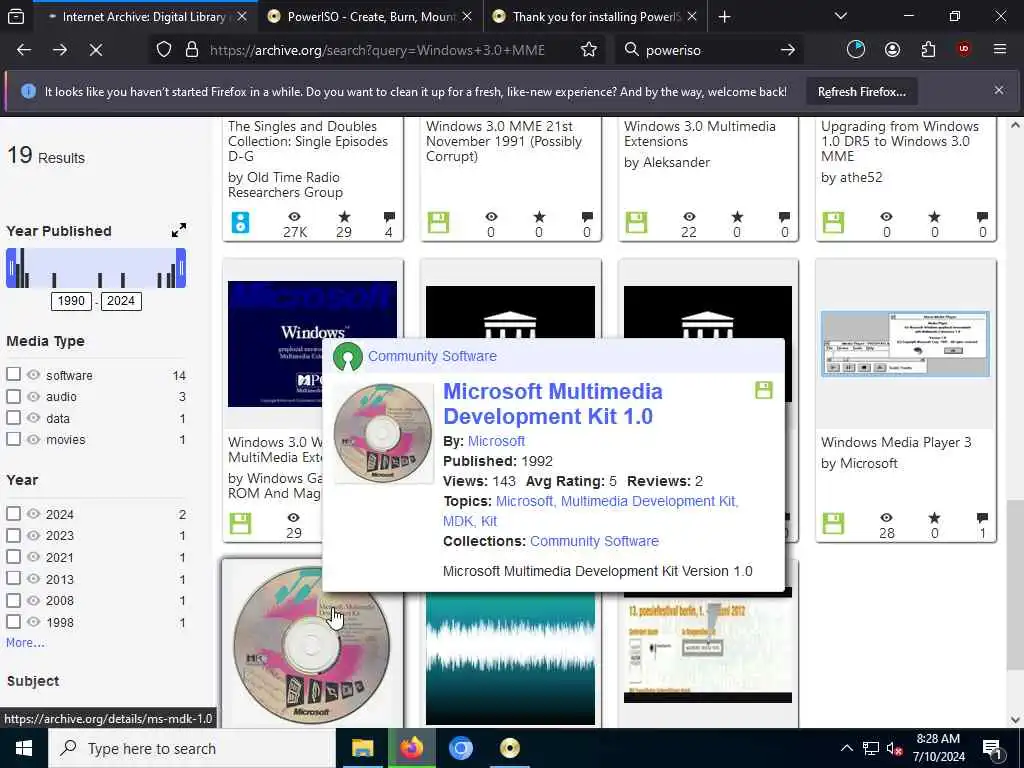
Task: Toggle the eye icon next to software
Action: (x=33, y=375)
